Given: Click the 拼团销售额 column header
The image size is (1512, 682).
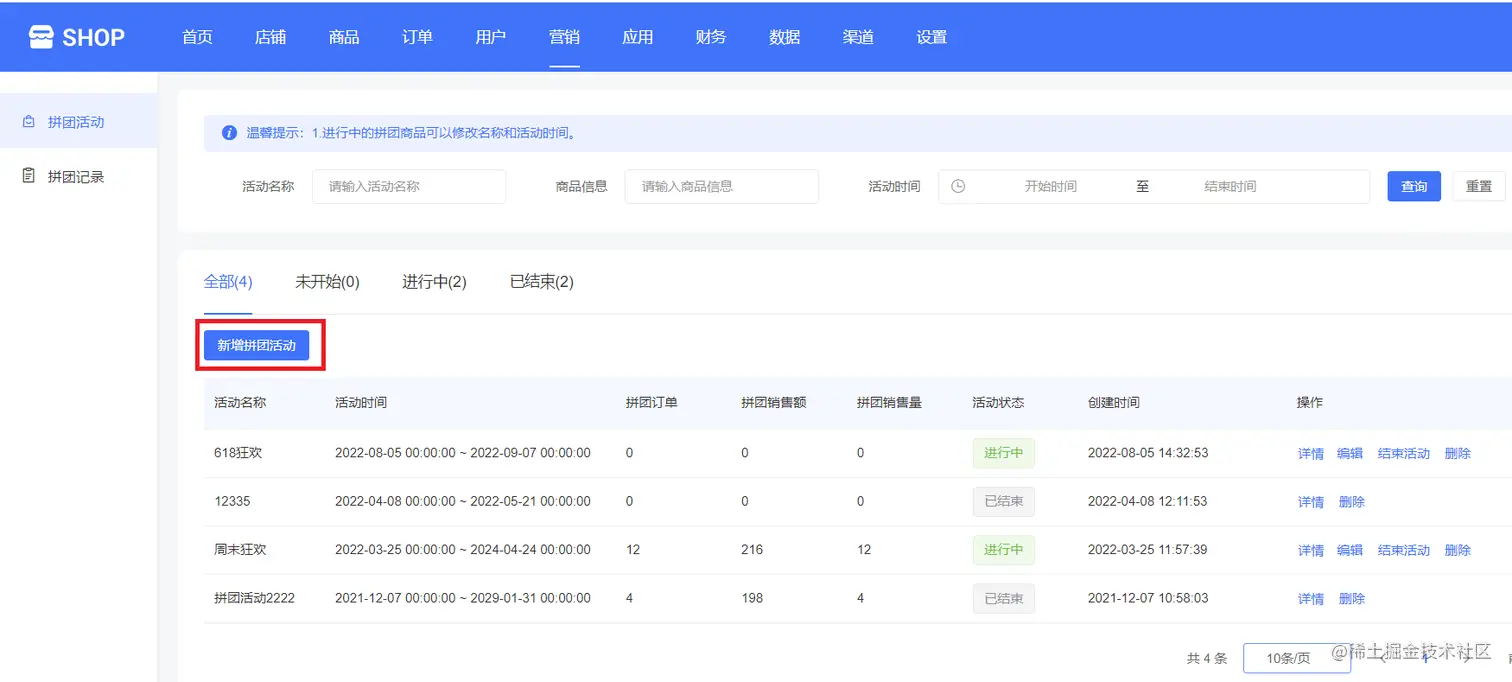Looking at the screenshot, I should tap(774, 402).
